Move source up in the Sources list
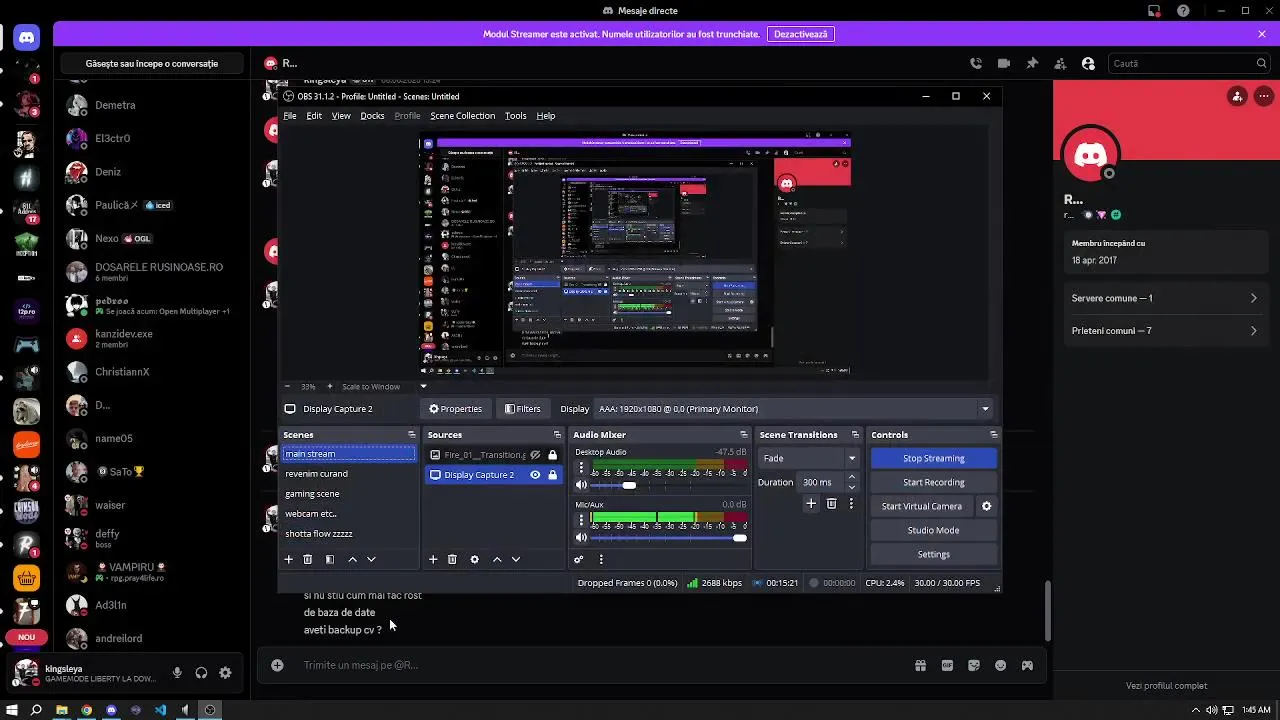This screenshot has height=720, width=1280. [x=497, y=560]
